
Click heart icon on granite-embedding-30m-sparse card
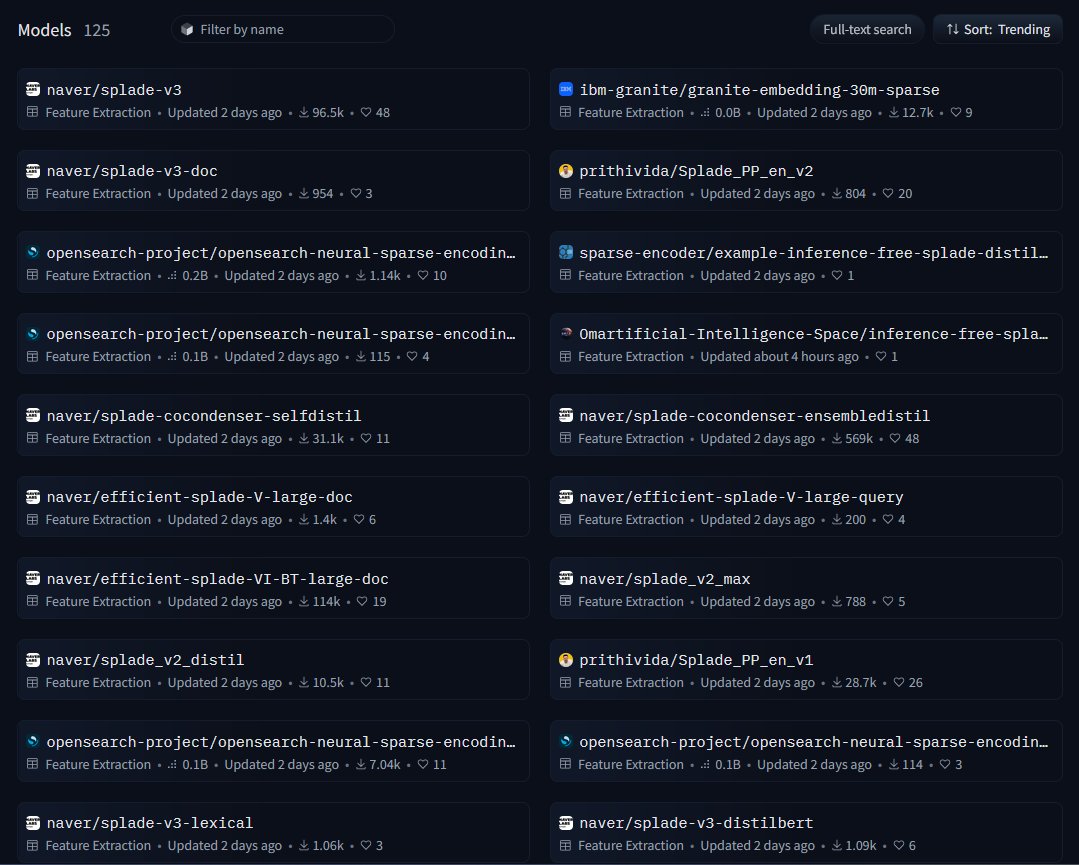click(x=956, y=112)
